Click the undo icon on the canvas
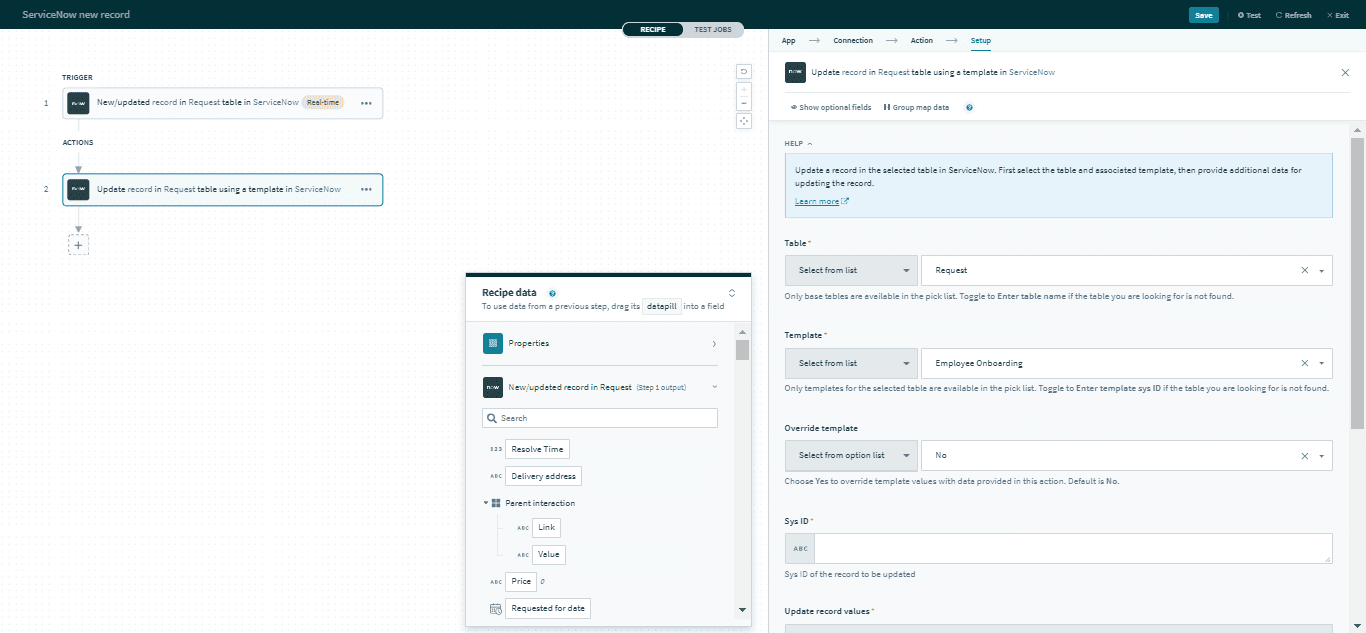The width and height of the screenshot is (1366, 633). click(744, 71)
